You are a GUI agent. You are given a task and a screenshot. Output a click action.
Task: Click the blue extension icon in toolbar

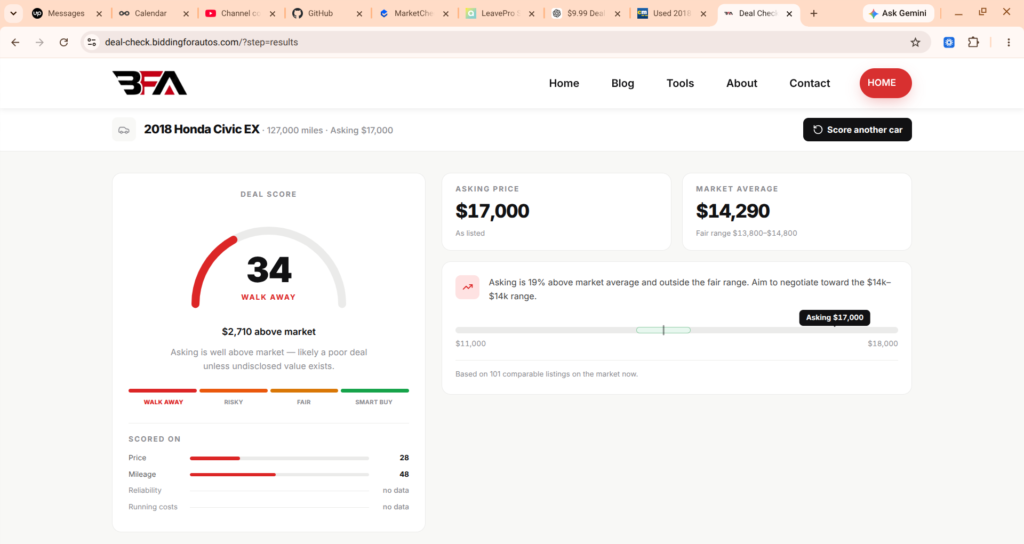[x=949, y=42]
